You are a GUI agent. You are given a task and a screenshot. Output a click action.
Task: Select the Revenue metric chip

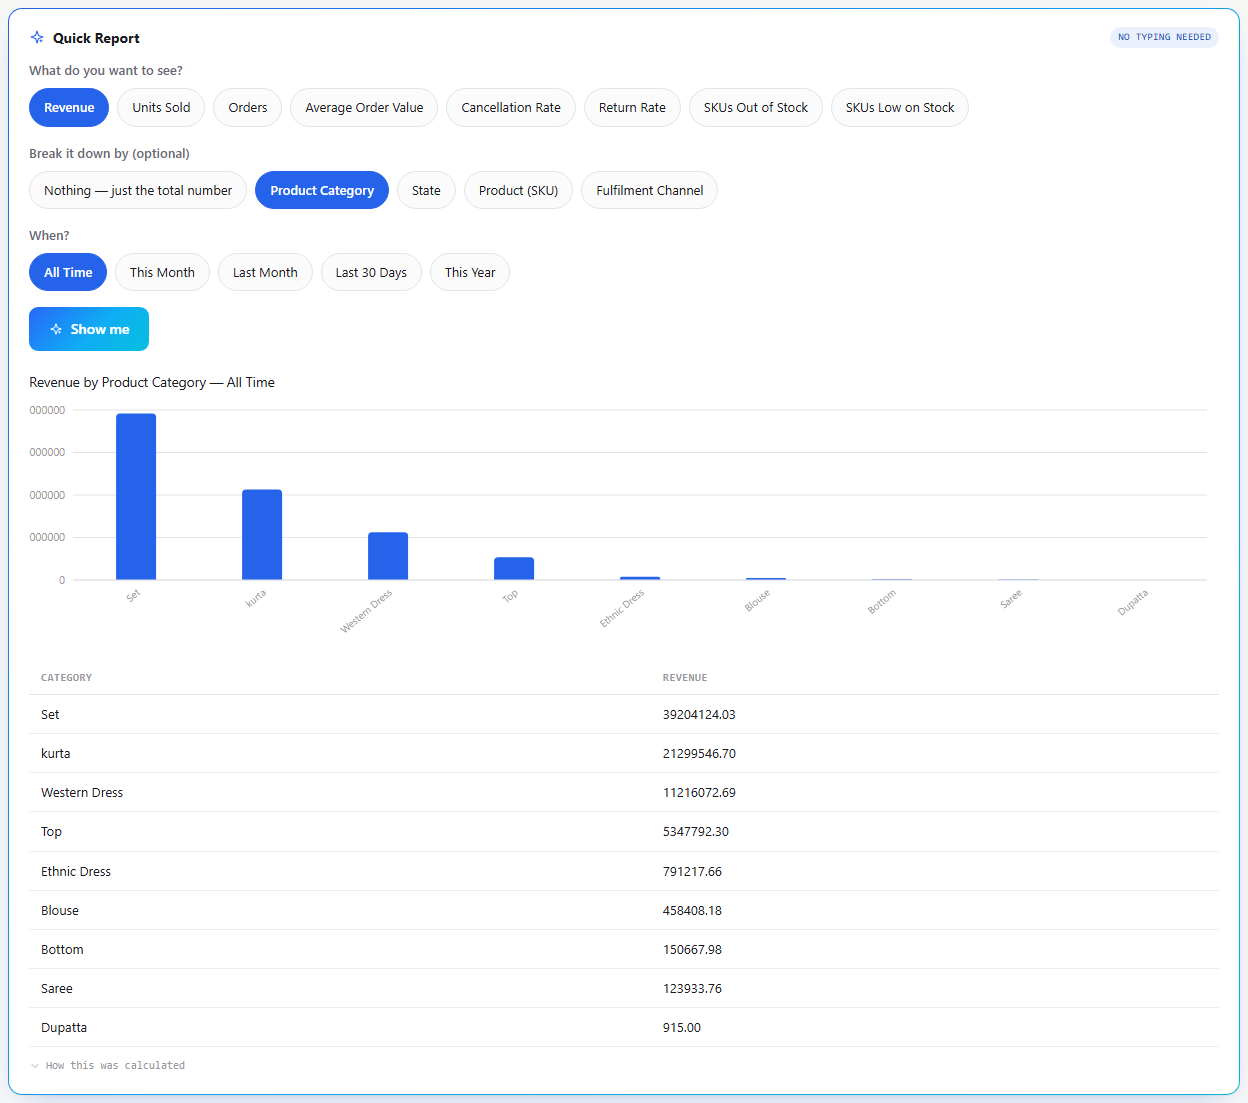coord(69,108)
